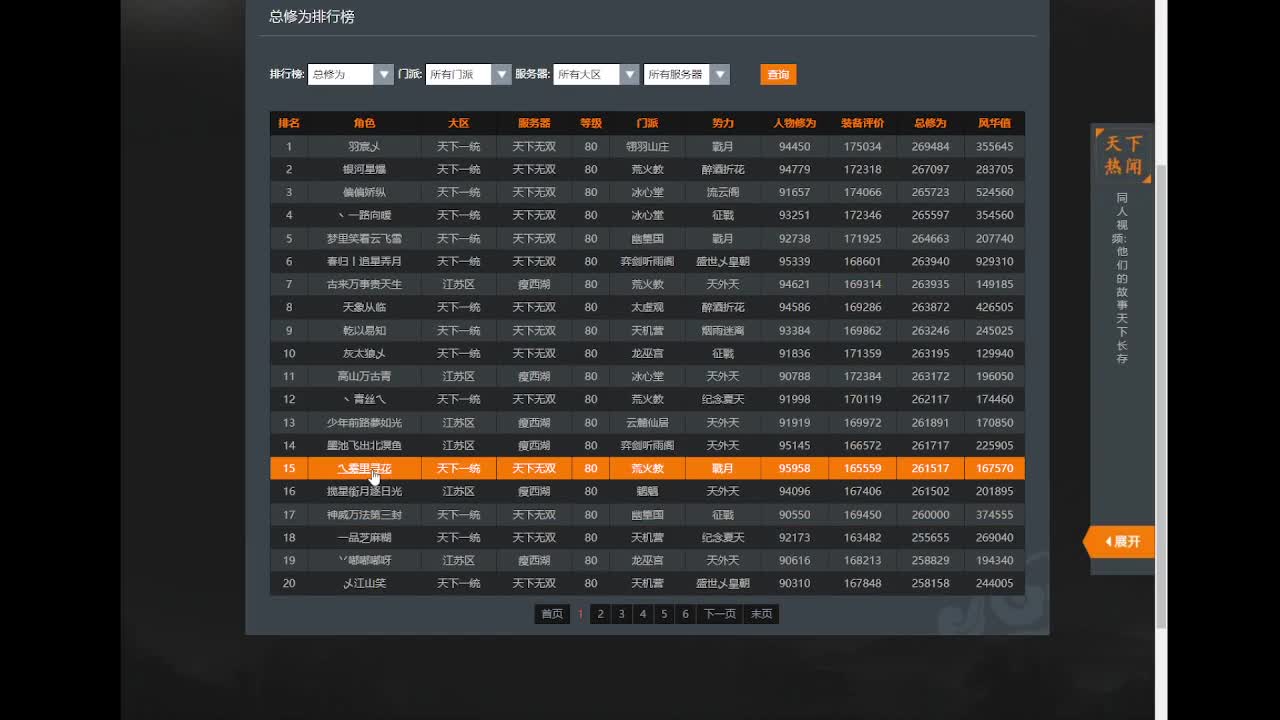Click total score 269484 in row 1

(x=930, y=146)
